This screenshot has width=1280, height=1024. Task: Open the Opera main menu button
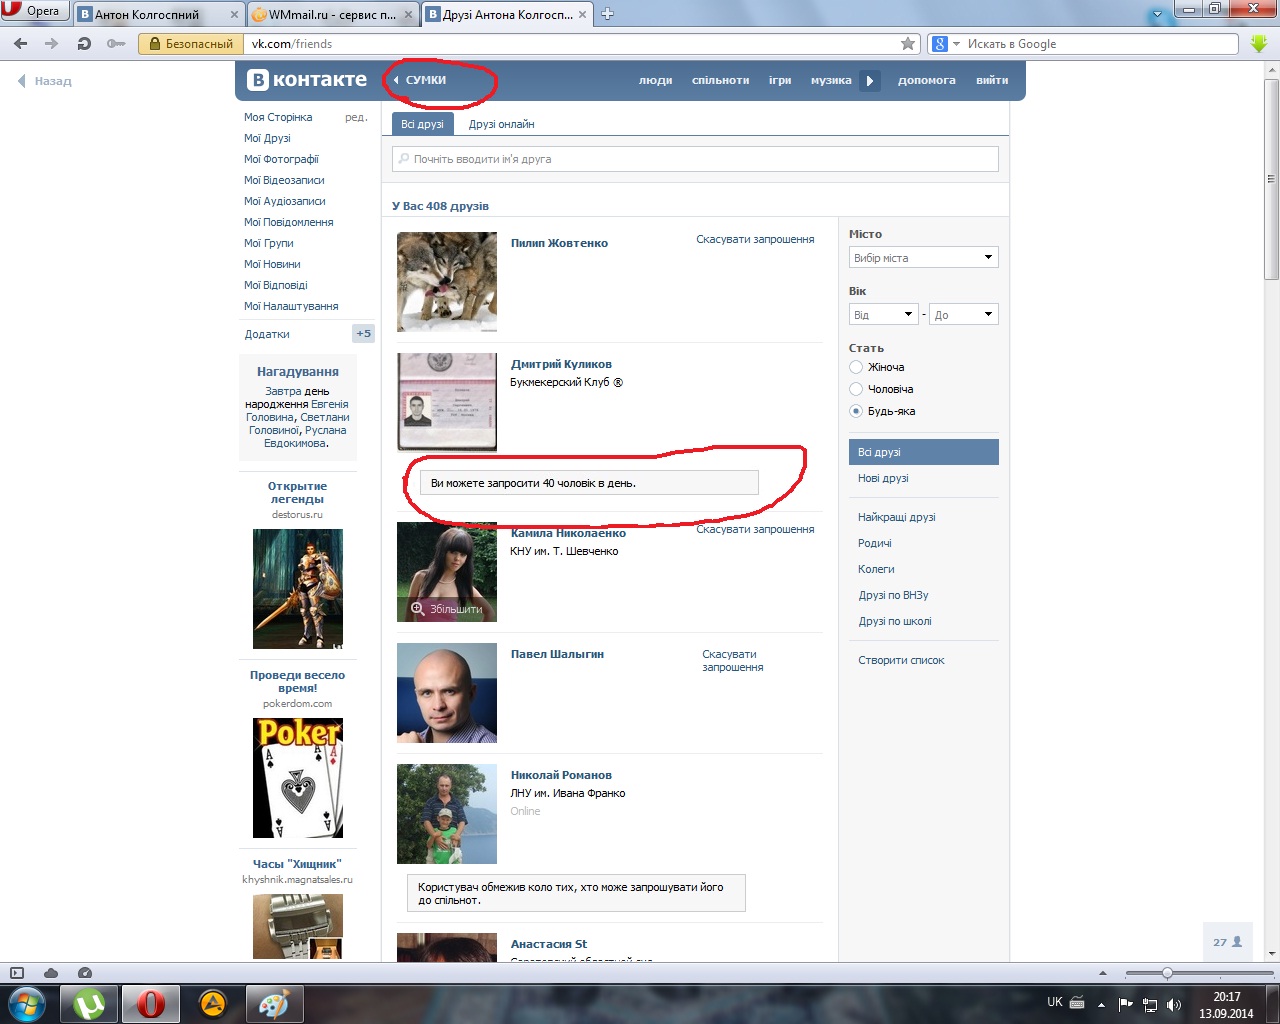click(34, 11)
